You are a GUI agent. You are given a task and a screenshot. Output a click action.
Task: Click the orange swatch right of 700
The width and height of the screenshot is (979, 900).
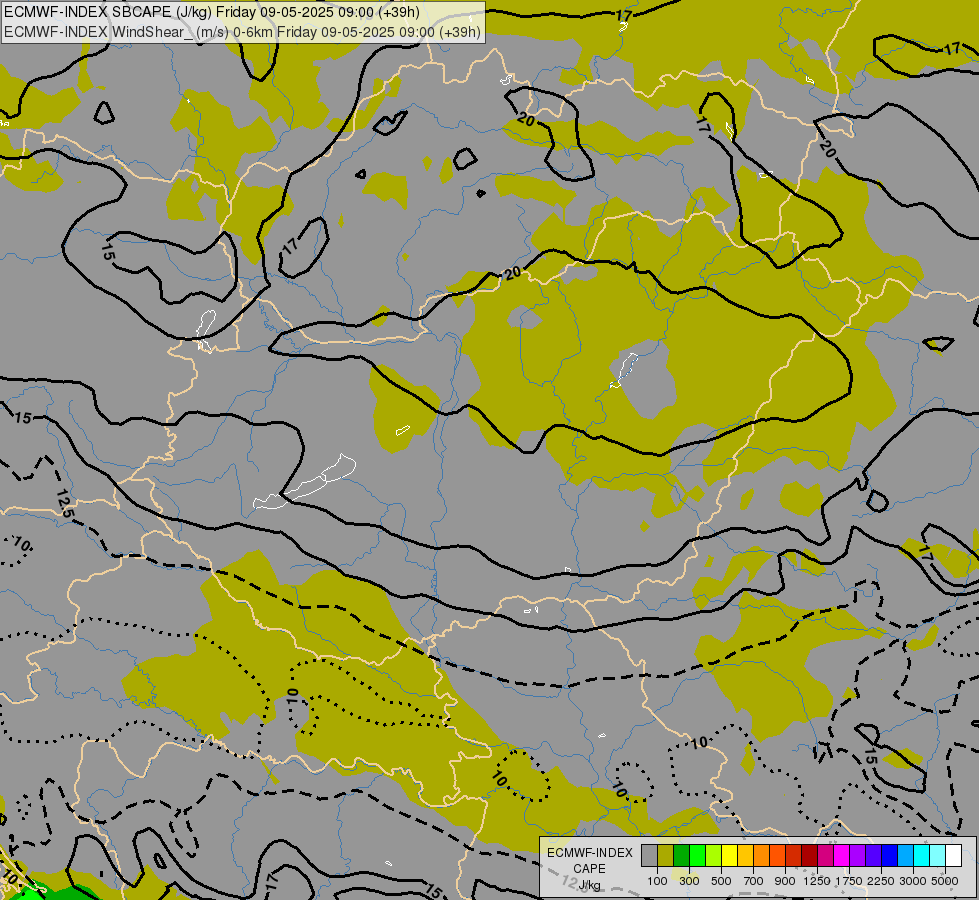762,855
